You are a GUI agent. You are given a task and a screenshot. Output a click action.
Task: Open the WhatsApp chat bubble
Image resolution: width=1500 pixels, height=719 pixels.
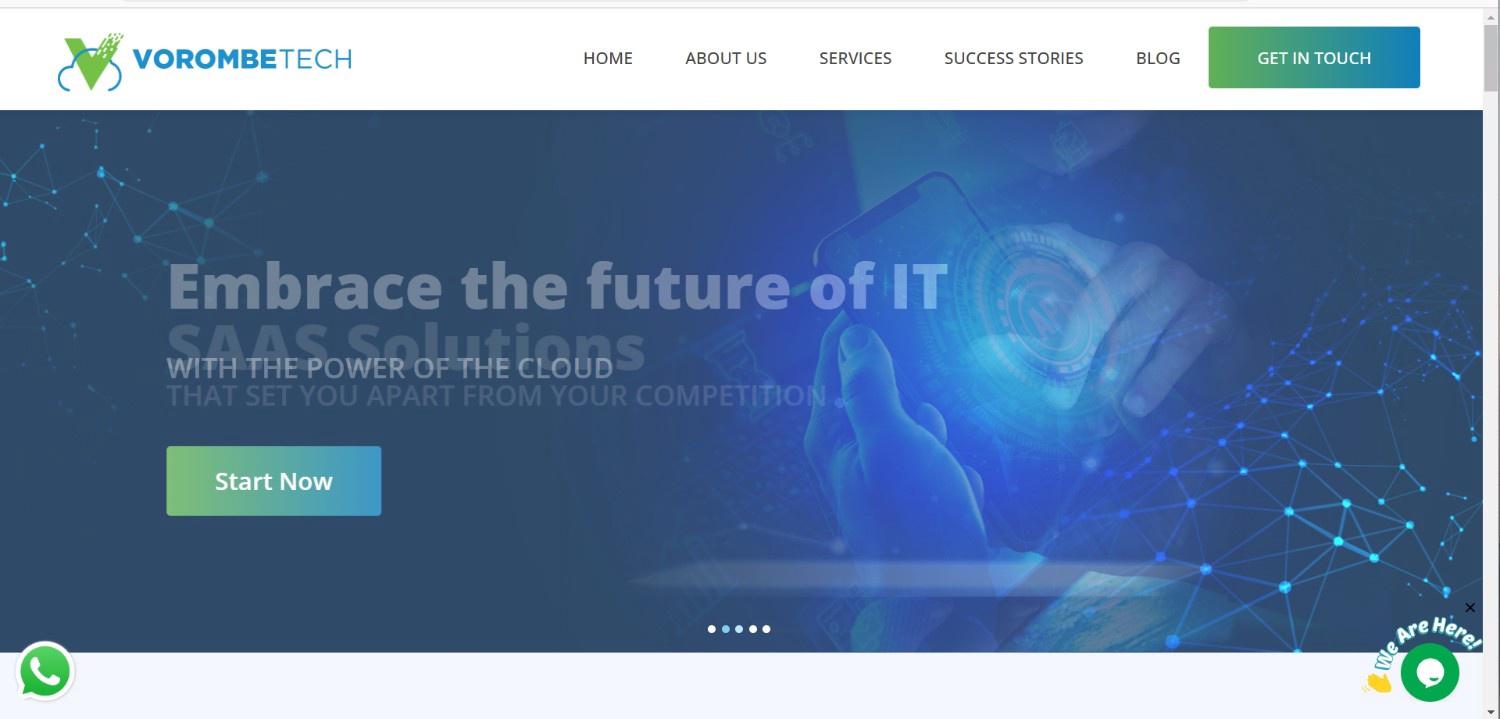[x=45, y=671]
